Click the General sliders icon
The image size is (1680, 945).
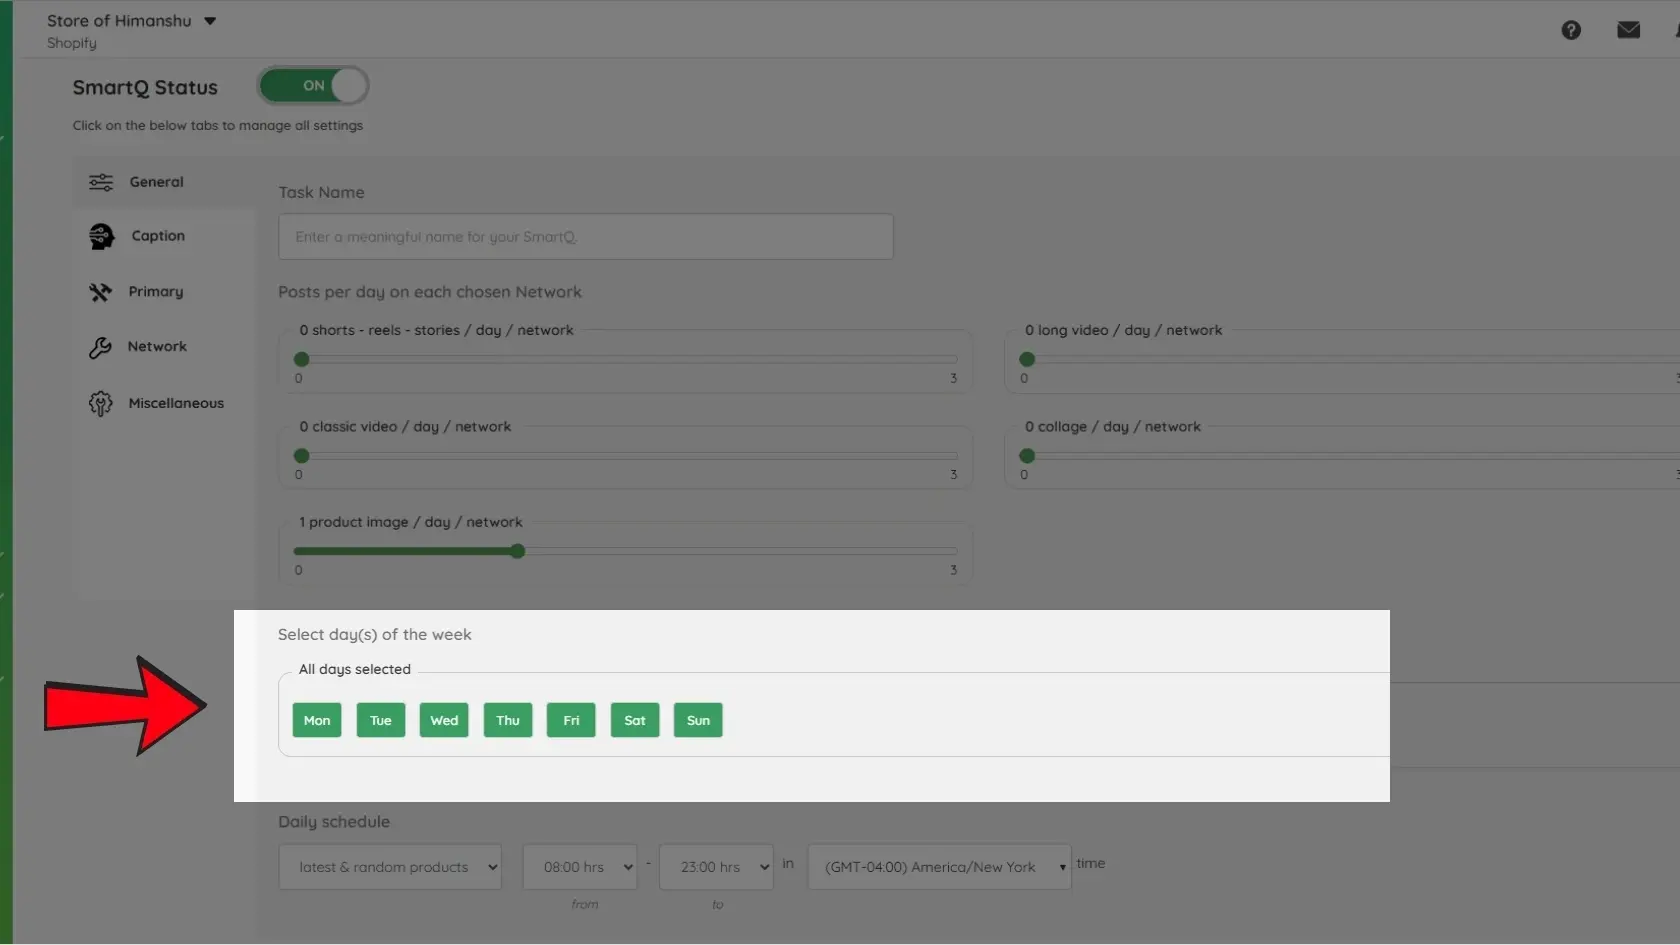(x=101, y=182)
